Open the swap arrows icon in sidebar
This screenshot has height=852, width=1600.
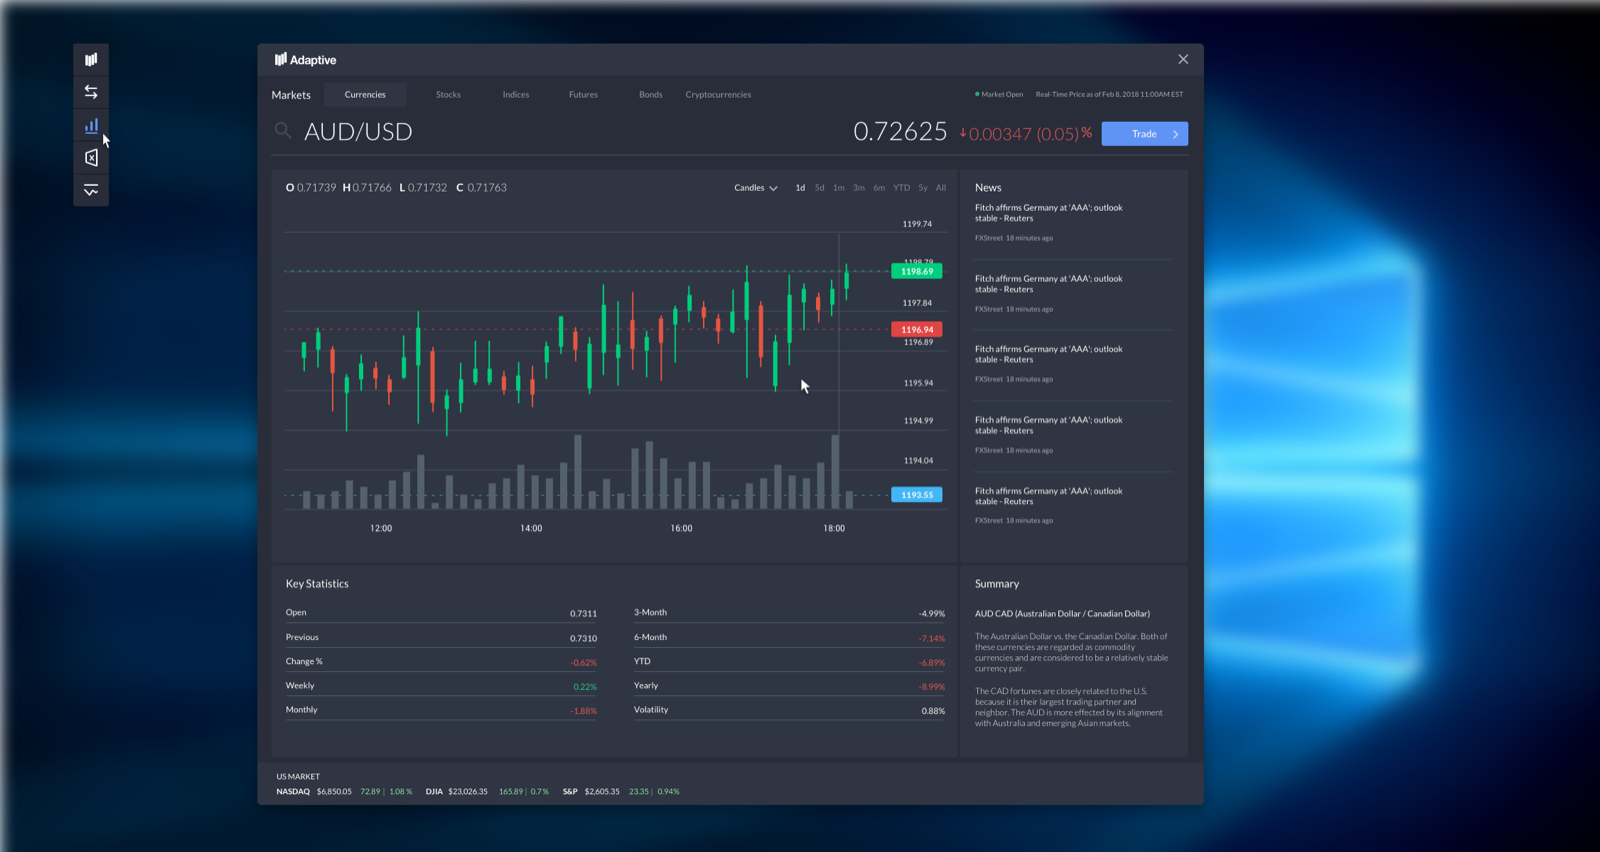pyautogui.click(x=91, y=92)
